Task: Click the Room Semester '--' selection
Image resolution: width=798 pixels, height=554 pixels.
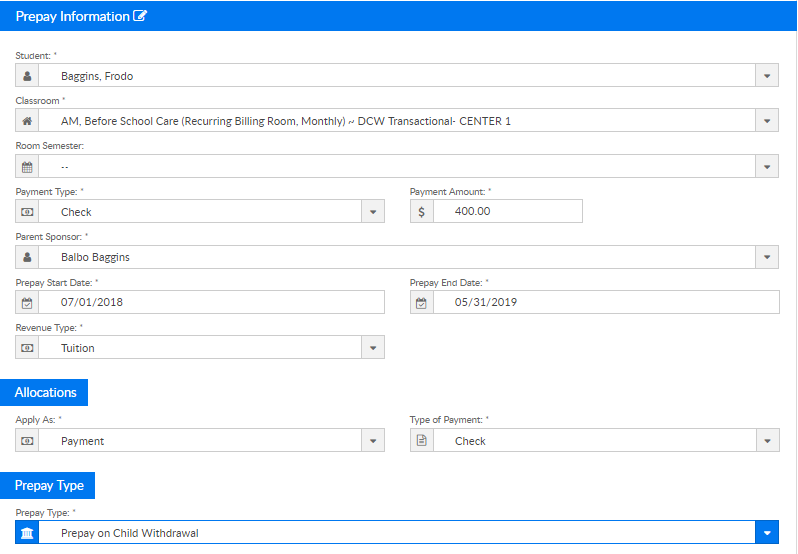Action: pos(65,167)
